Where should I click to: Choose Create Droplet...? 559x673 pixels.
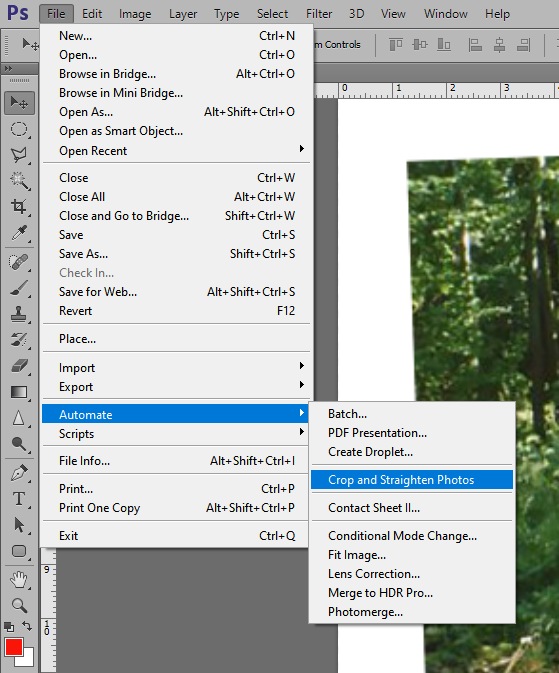[x=412, y=452]
